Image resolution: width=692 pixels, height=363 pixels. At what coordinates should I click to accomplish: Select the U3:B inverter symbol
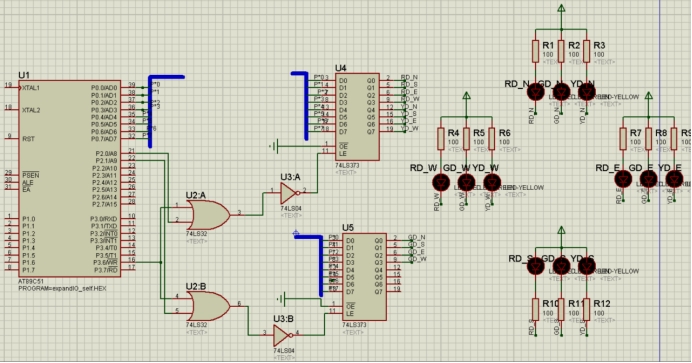coord(282,335)
